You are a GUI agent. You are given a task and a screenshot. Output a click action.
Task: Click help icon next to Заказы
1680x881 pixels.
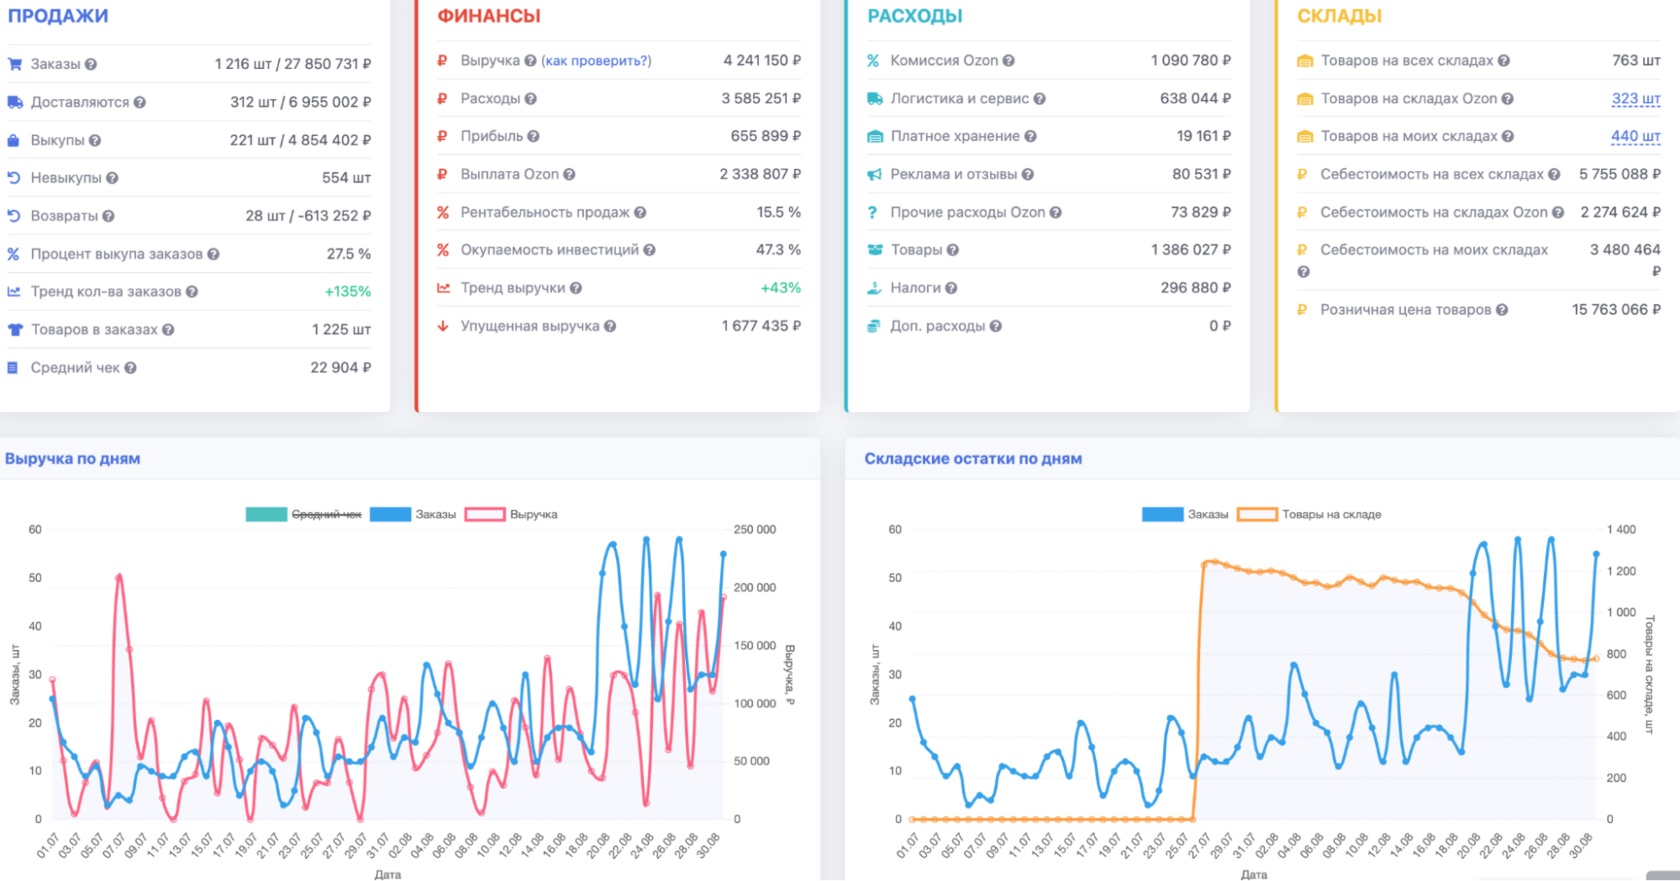coord(91,64)
